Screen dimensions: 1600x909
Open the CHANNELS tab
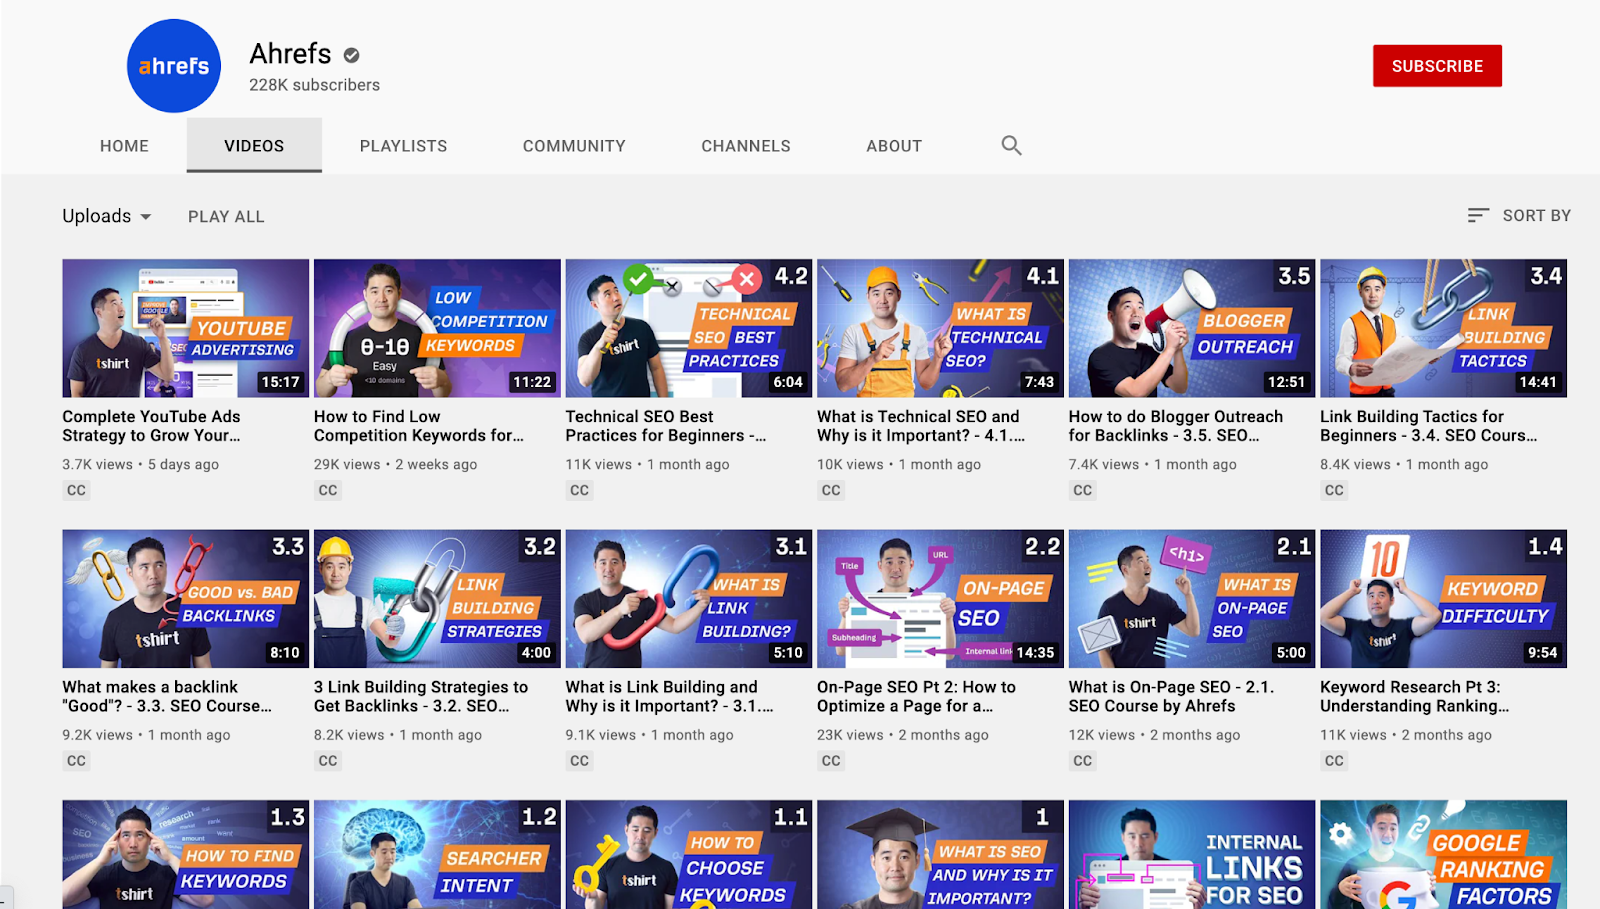click(746, 146)
